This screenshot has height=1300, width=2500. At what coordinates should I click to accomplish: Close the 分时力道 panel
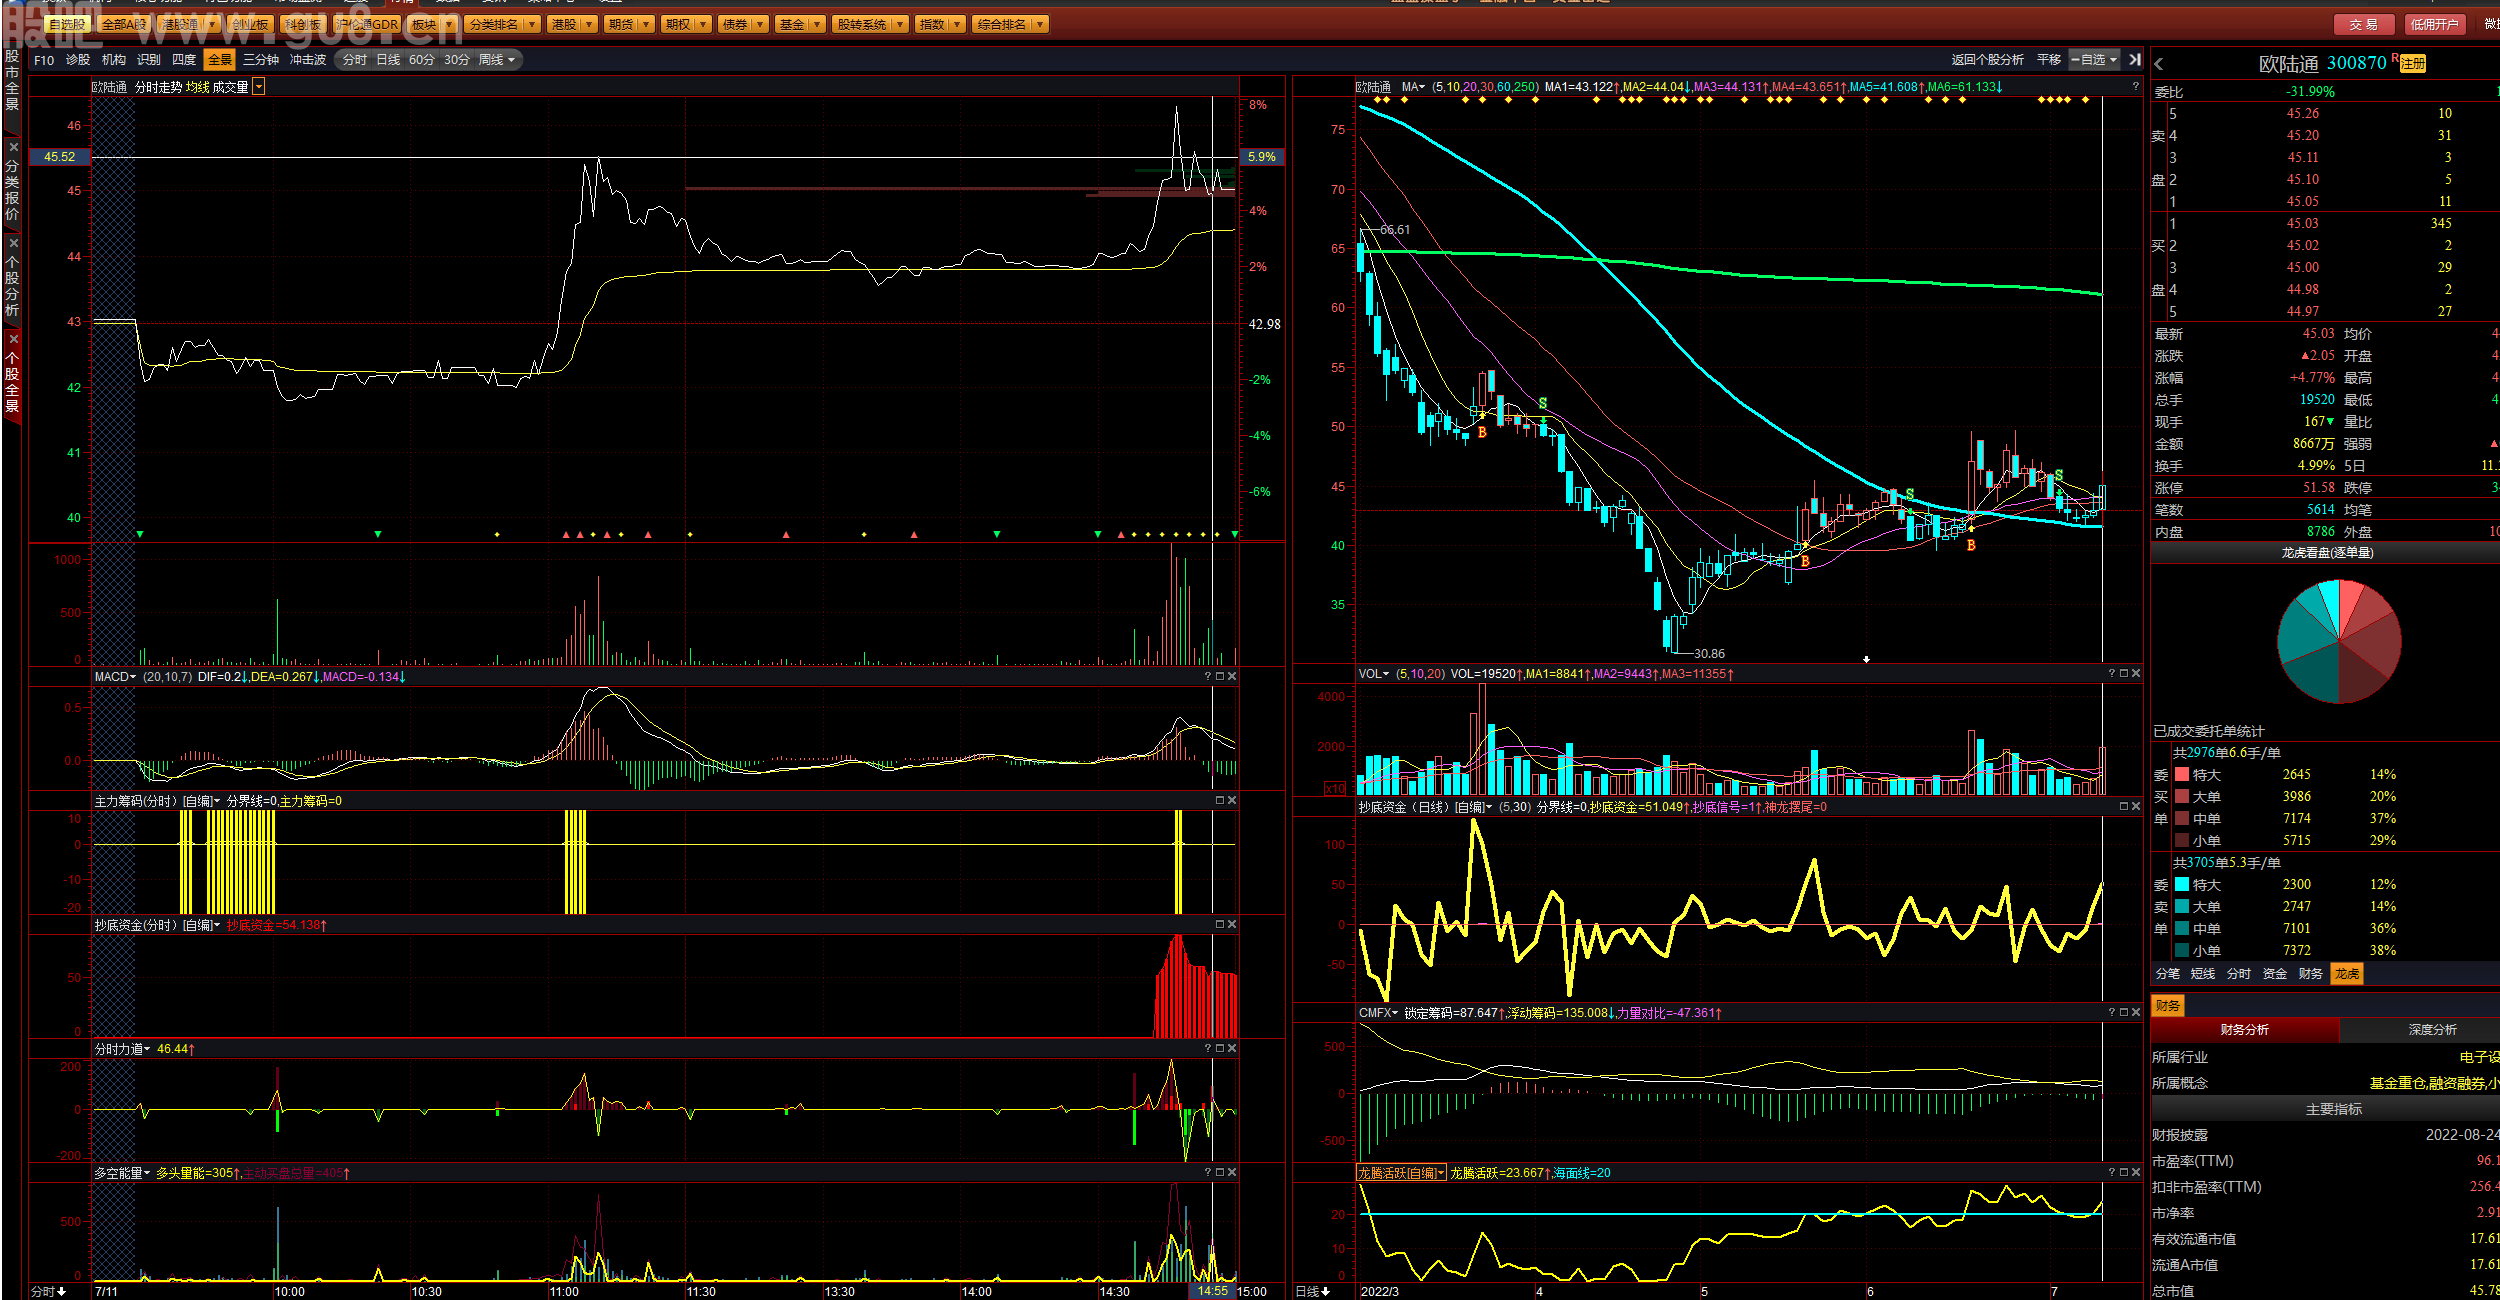click(1232, 1049)
